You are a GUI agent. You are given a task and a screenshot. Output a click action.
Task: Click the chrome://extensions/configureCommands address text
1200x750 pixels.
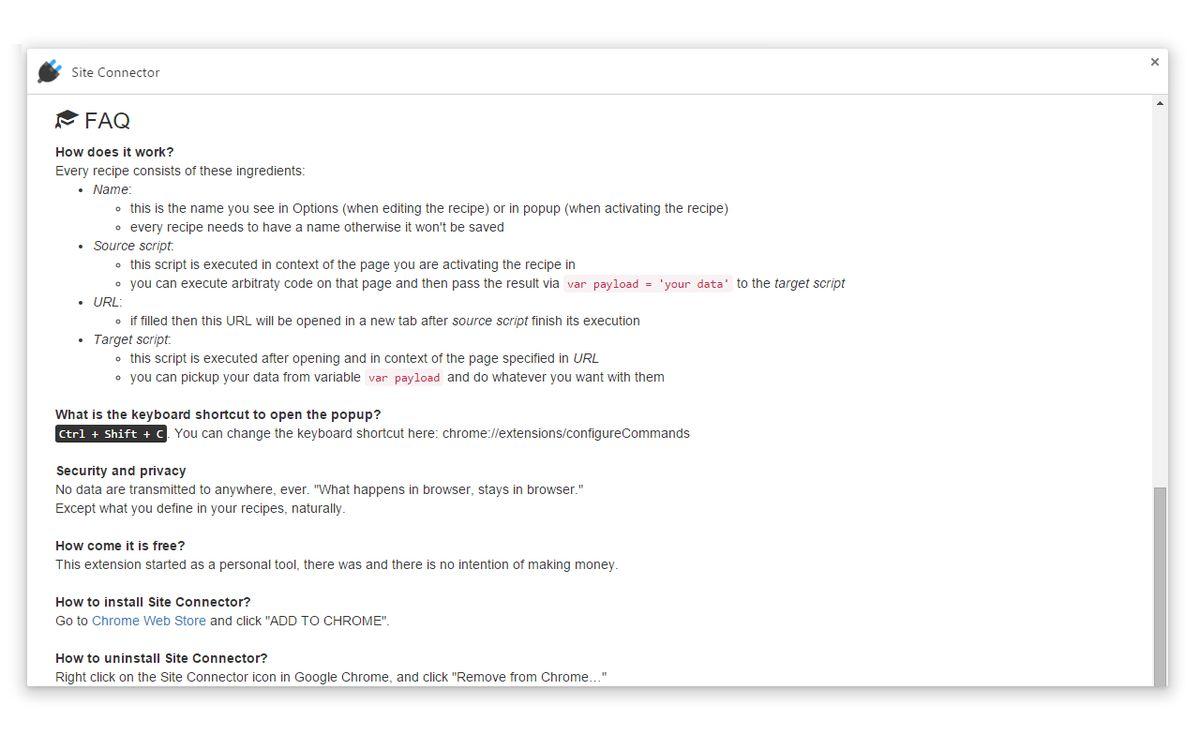pos(566,434)
